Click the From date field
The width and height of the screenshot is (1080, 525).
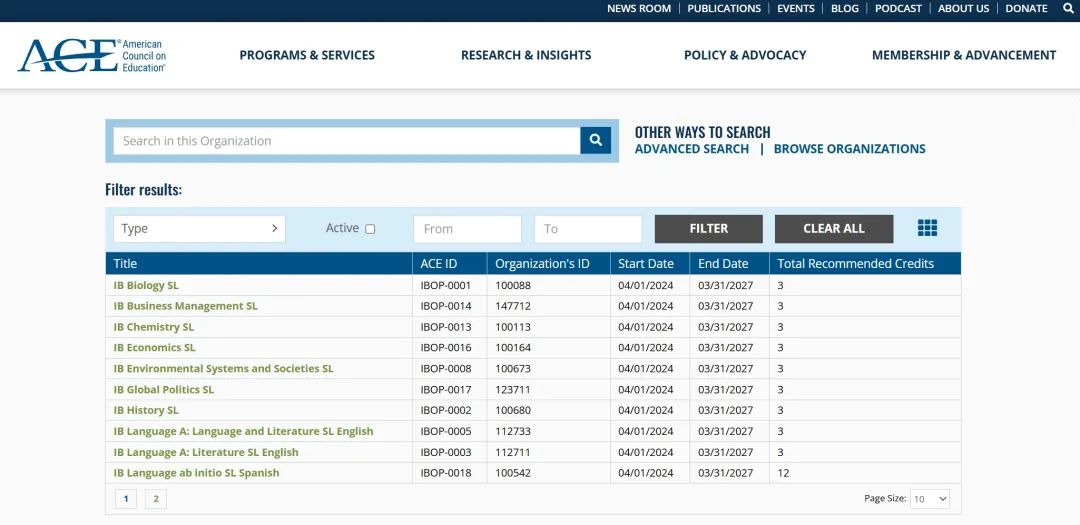[467, 229]
